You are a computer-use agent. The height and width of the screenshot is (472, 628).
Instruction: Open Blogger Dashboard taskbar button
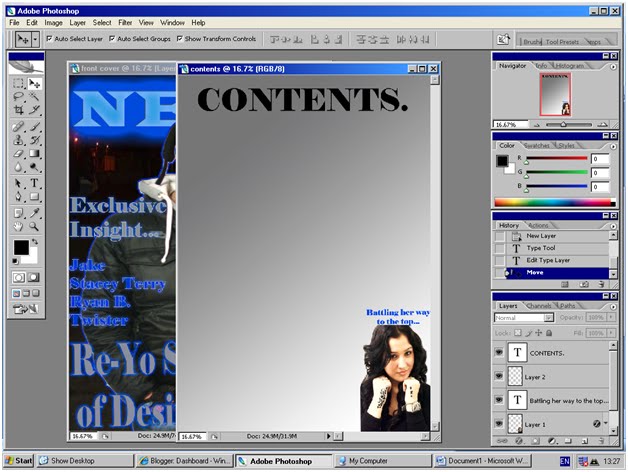click(x=184, y=461)
